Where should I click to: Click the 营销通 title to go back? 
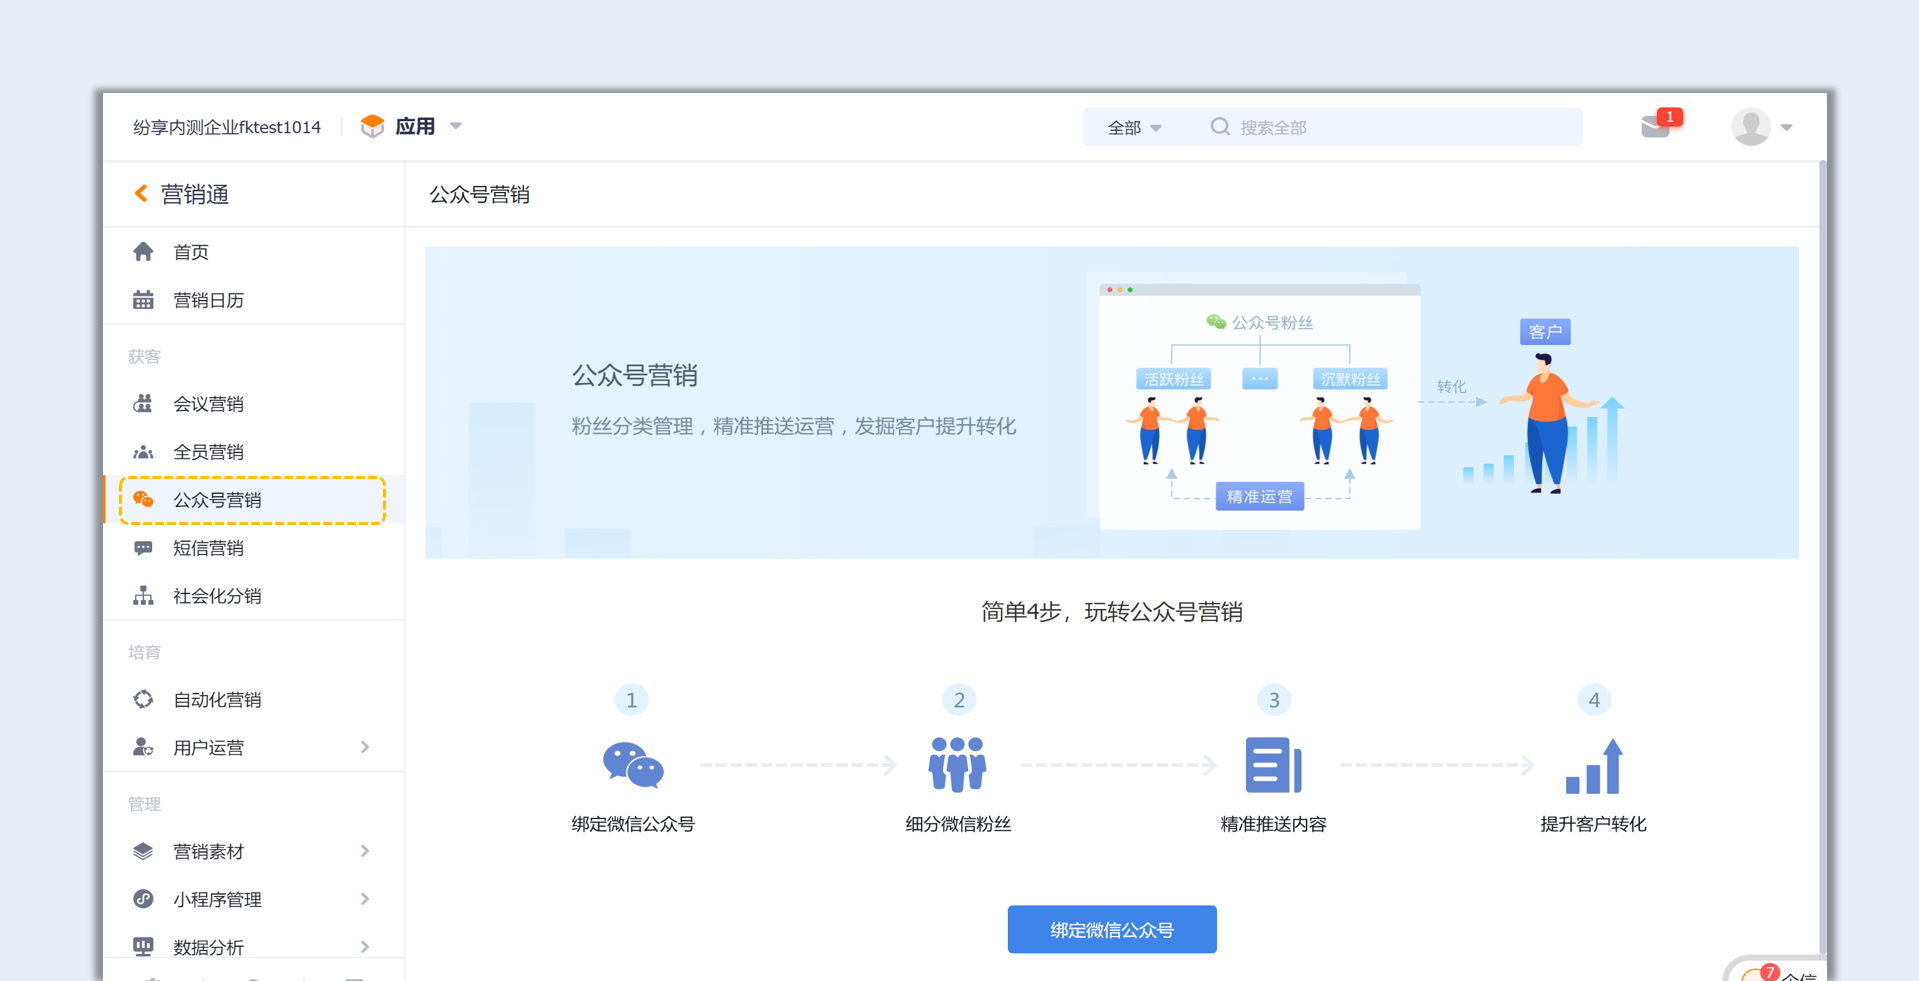[195, 194]
